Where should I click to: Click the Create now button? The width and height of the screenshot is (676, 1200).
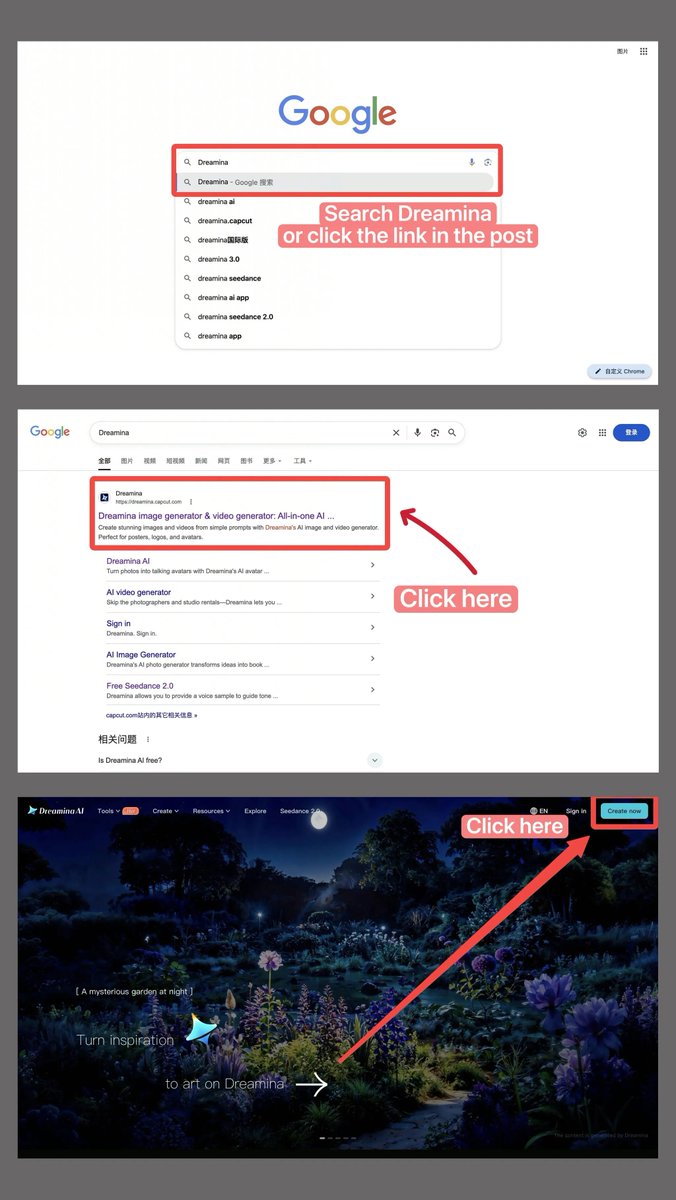[x=625, y=811]
